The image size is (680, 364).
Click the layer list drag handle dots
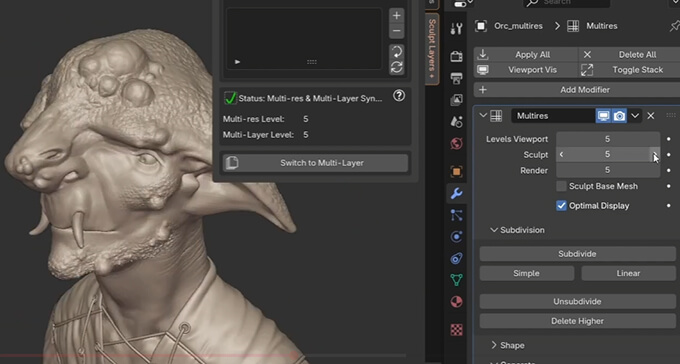[311, 62]
